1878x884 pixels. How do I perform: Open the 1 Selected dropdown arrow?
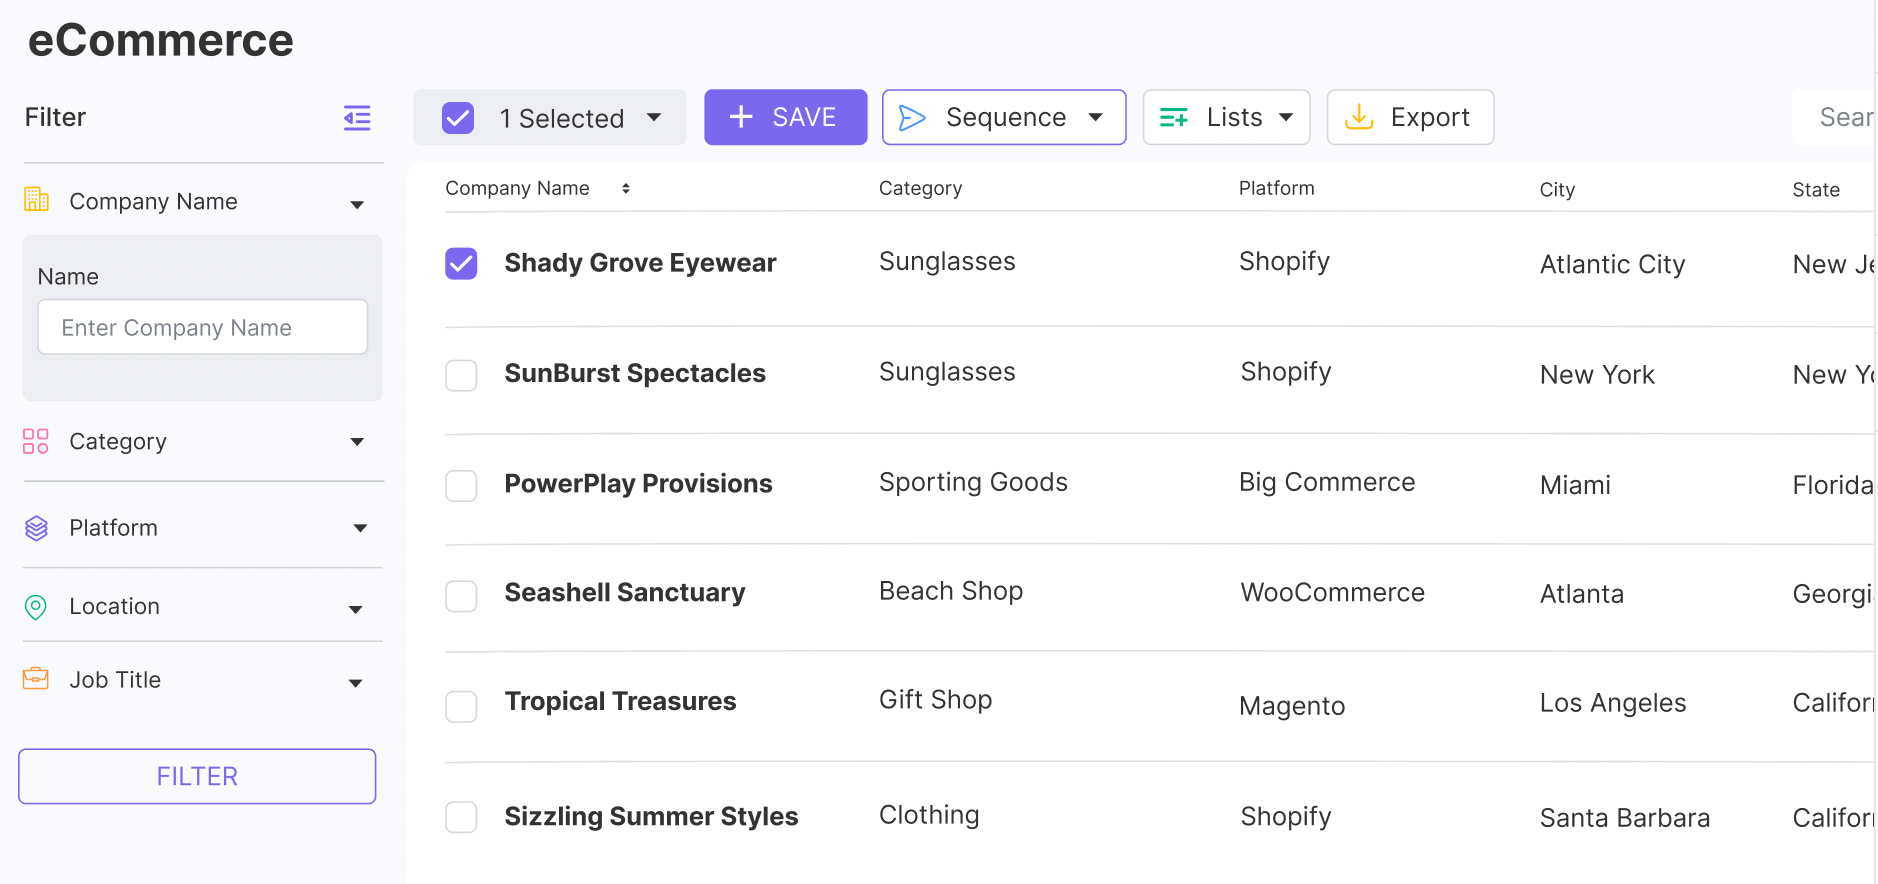click(x=654, y=118)
